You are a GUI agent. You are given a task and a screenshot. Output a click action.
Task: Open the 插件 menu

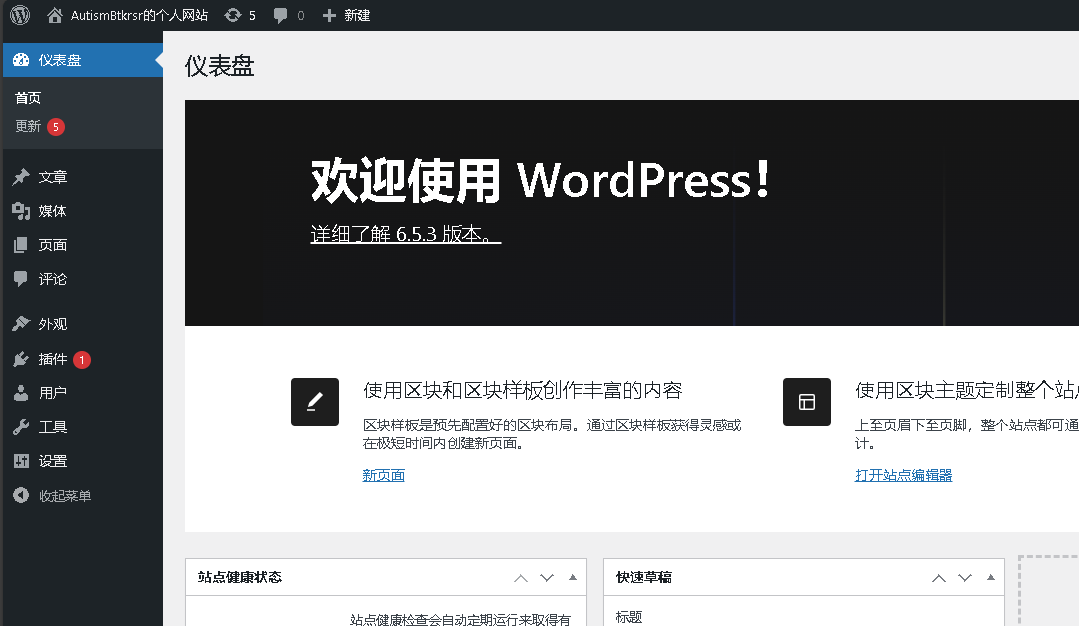click(x=53, y=359)
